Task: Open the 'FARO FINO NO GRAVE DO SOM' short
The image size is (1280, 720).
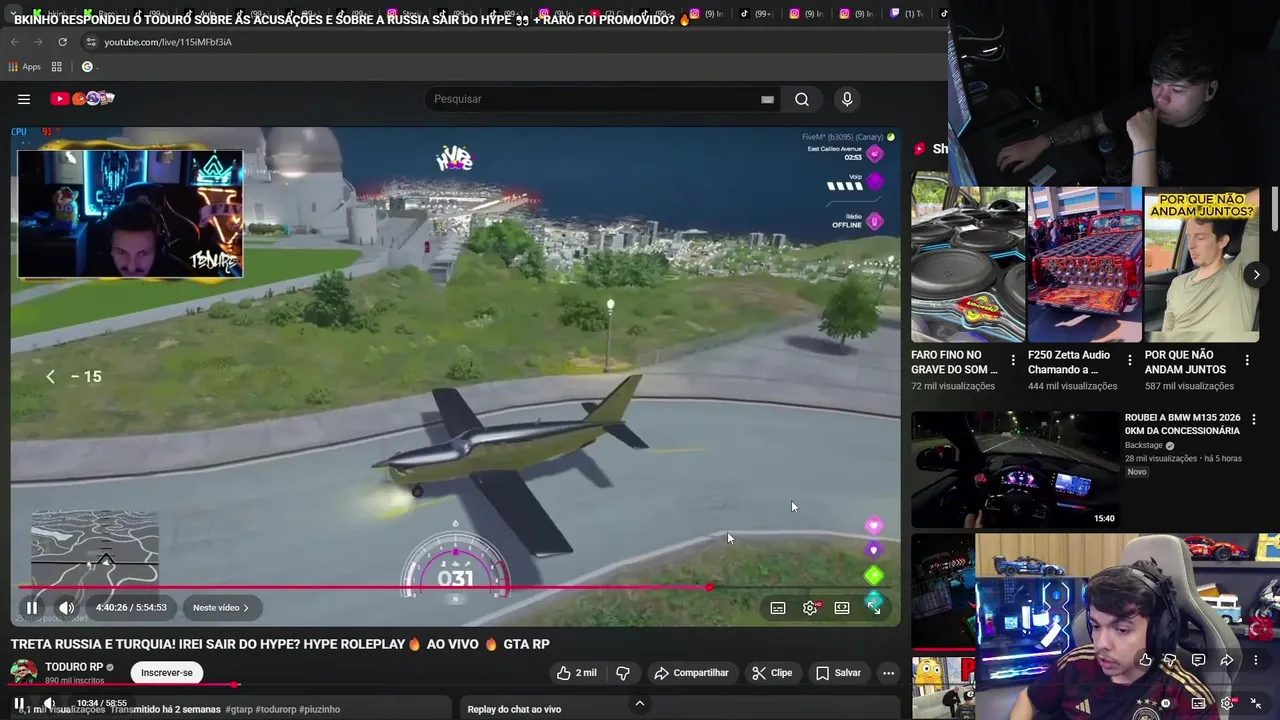Action: tap(967, 264)
